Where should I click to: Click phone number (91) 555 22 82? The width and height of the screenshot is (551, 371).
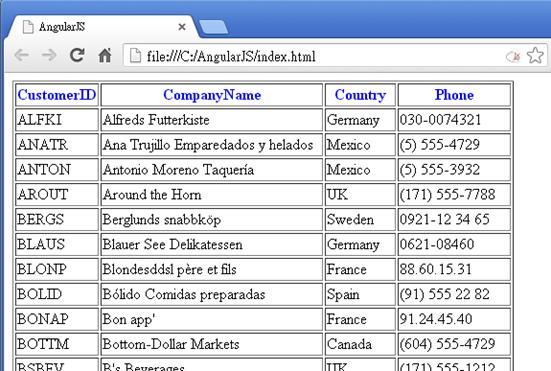[x=454, y=294]
